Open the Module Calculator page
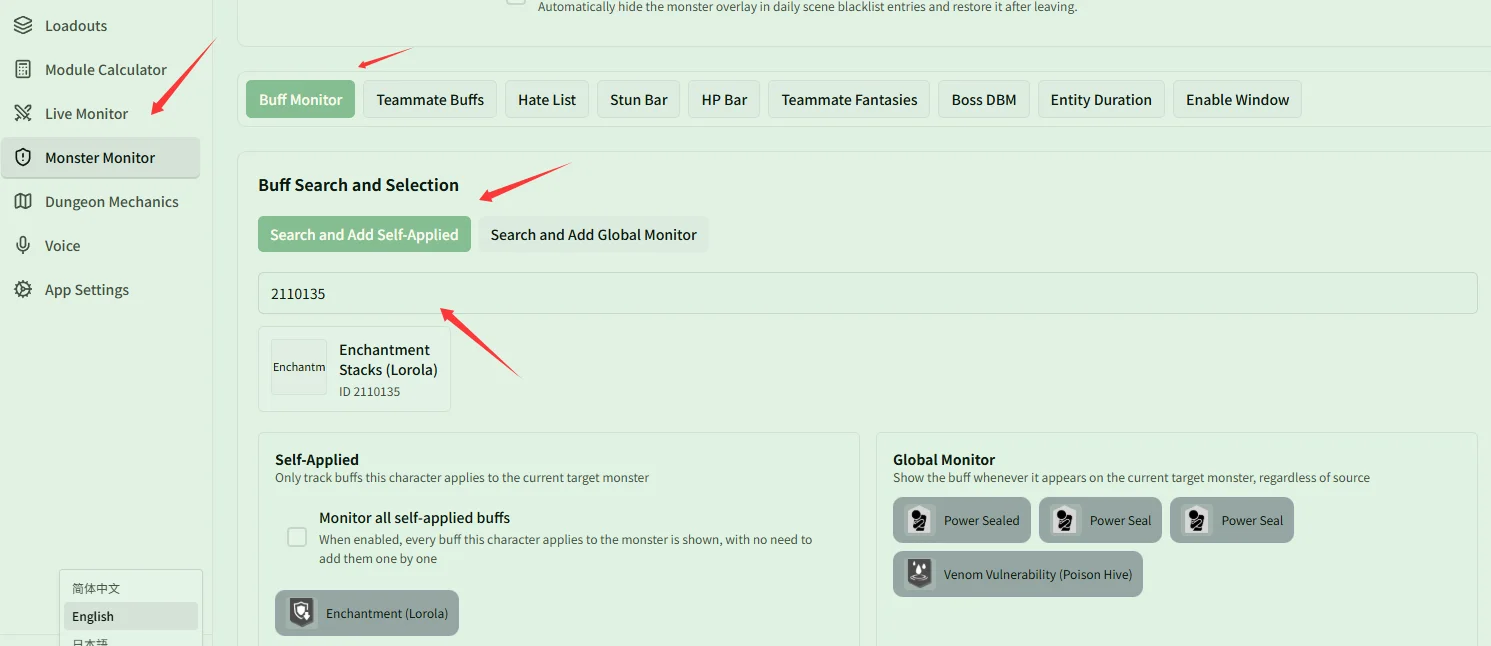Image resolution: width=1491 pixels, height=646 pixels. click(100, 69)
